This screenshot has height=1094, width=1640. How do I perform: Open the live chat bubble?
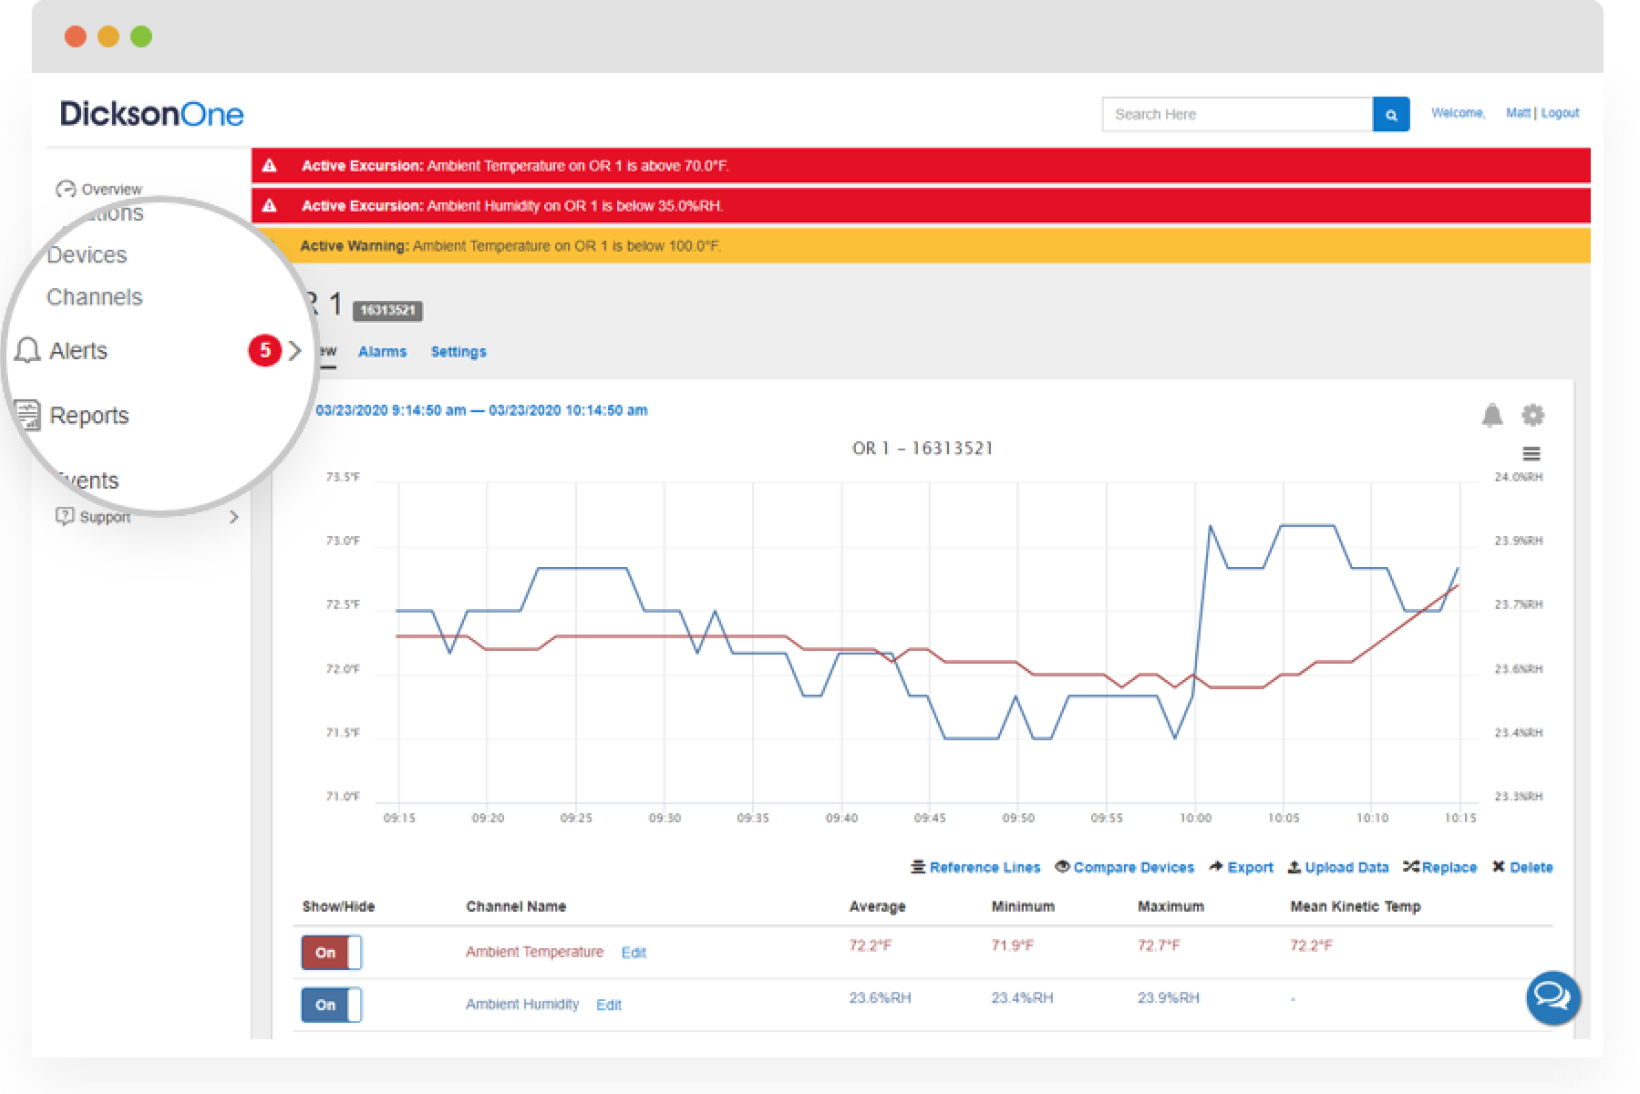point(1552,997)
